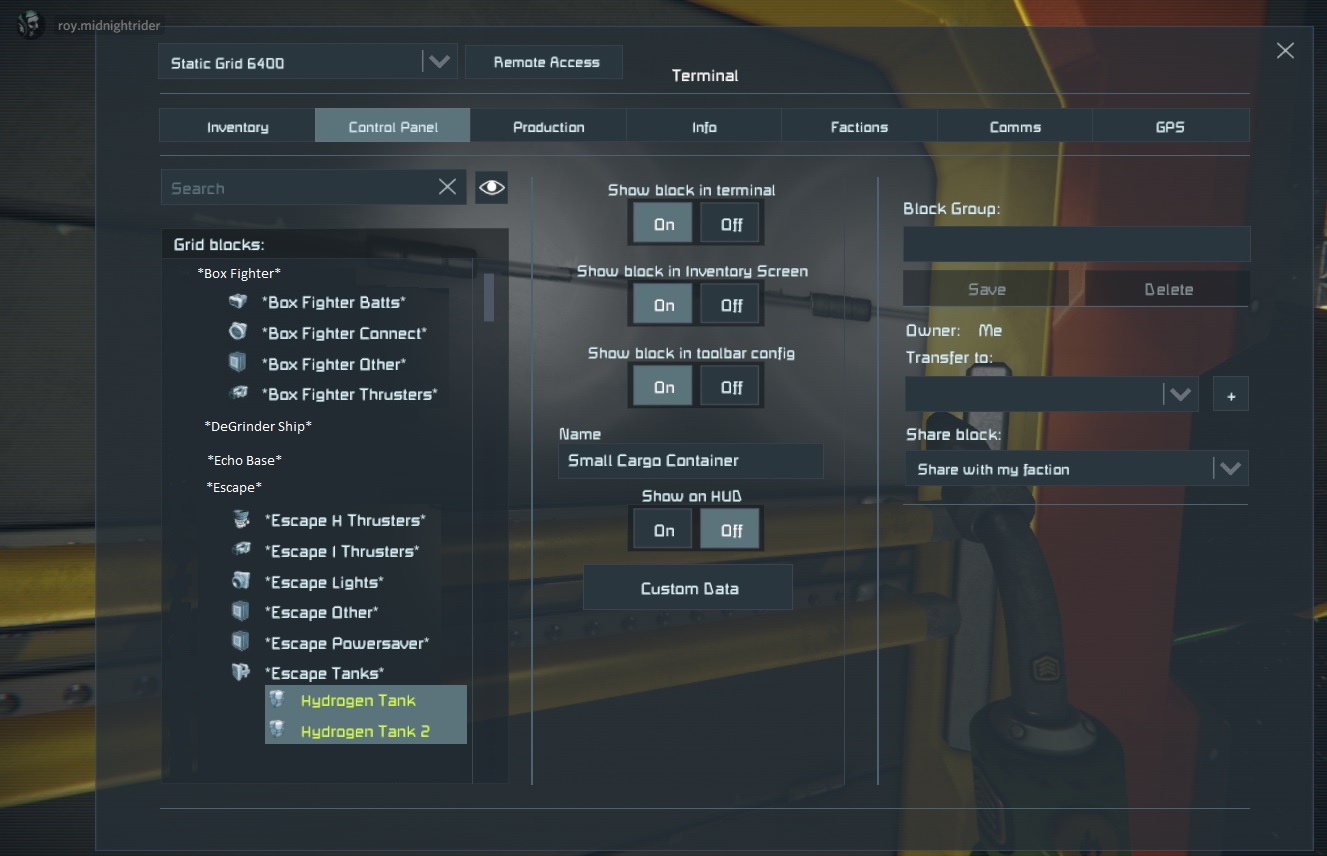Click the Box Fighter Batts block icon
1327x856 pixels.
click(x=238, y=302)
